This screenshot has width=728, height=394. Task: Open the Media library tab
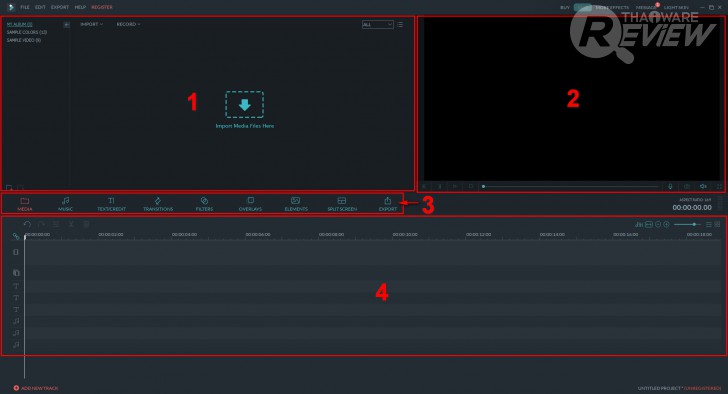pyautogui.click(x=25, y=204)
